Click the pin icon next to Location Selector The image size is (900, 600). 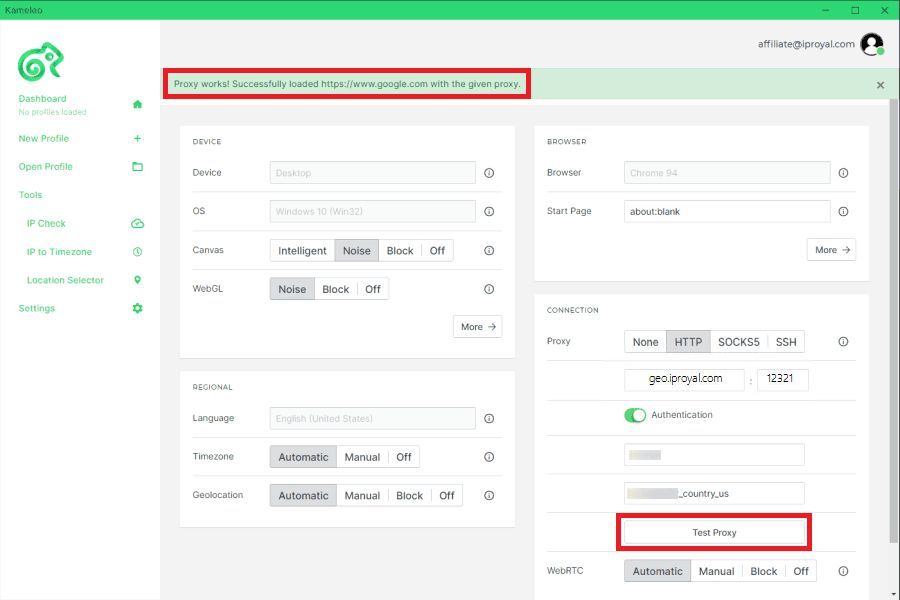coord(137,280)
